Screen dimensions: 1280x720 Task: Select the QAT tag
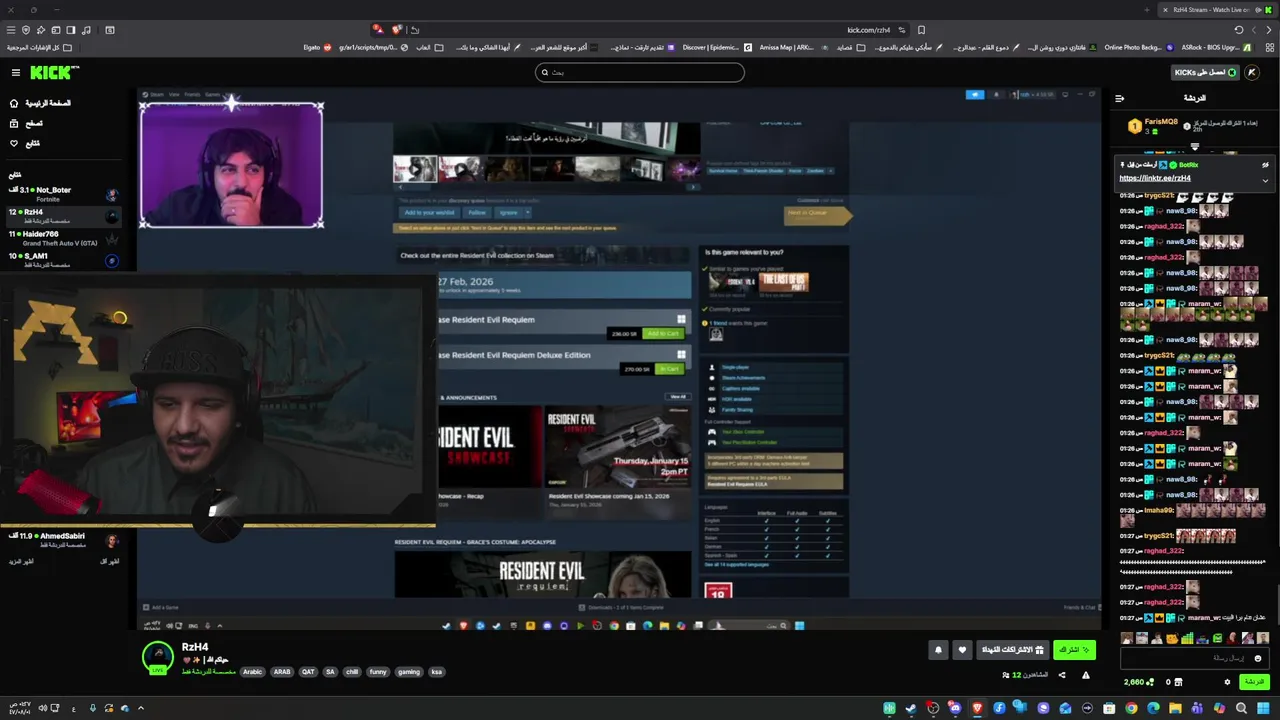pyautogui.click(x=308, y=672)
